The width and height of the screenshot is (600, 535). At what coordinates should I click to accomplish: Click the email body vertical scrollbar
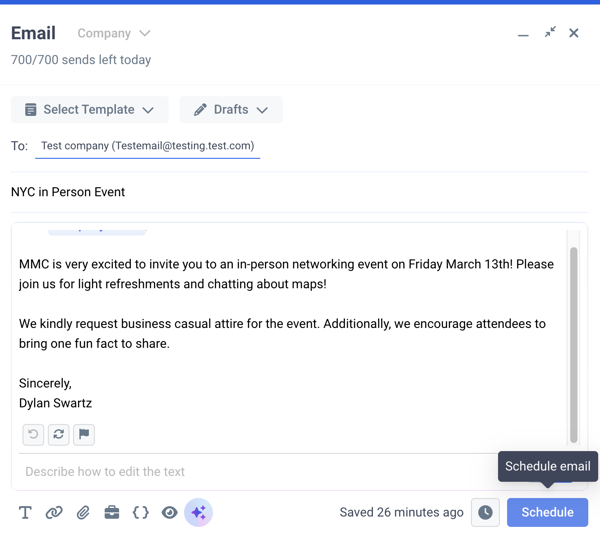[x=573, y=344]
